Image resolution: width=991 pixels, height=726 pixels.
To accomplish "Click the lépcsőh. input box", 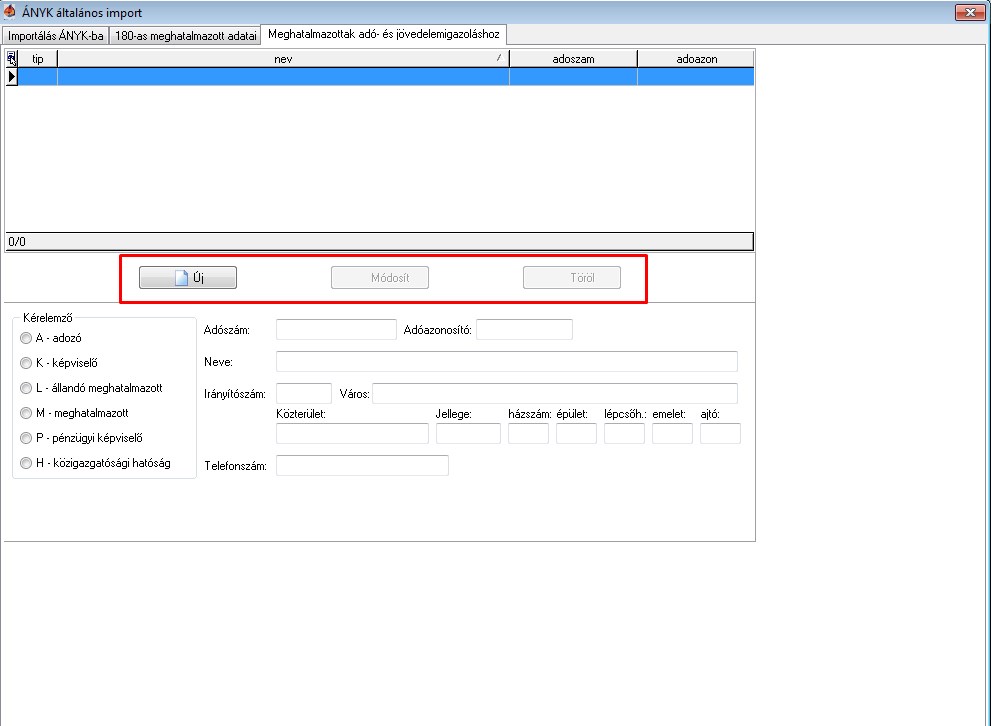I will (x=624, y=433).
